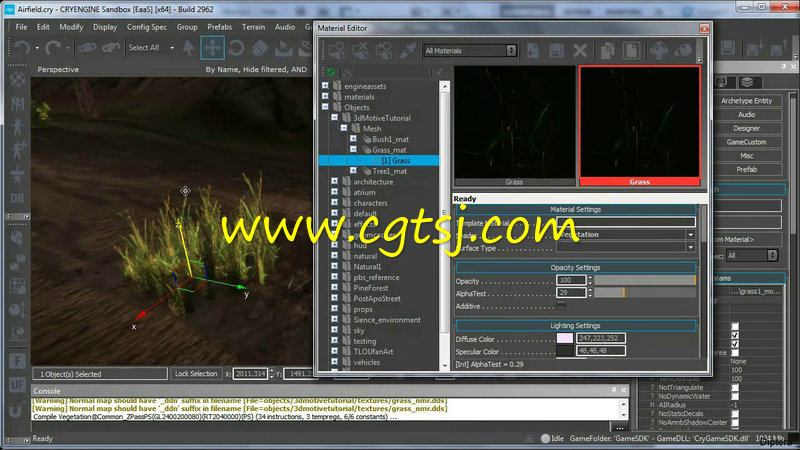Click the Undo arrow in the main toolbar
The height and width of the screenshot is (450, 800).
click(x=21, y=48)
